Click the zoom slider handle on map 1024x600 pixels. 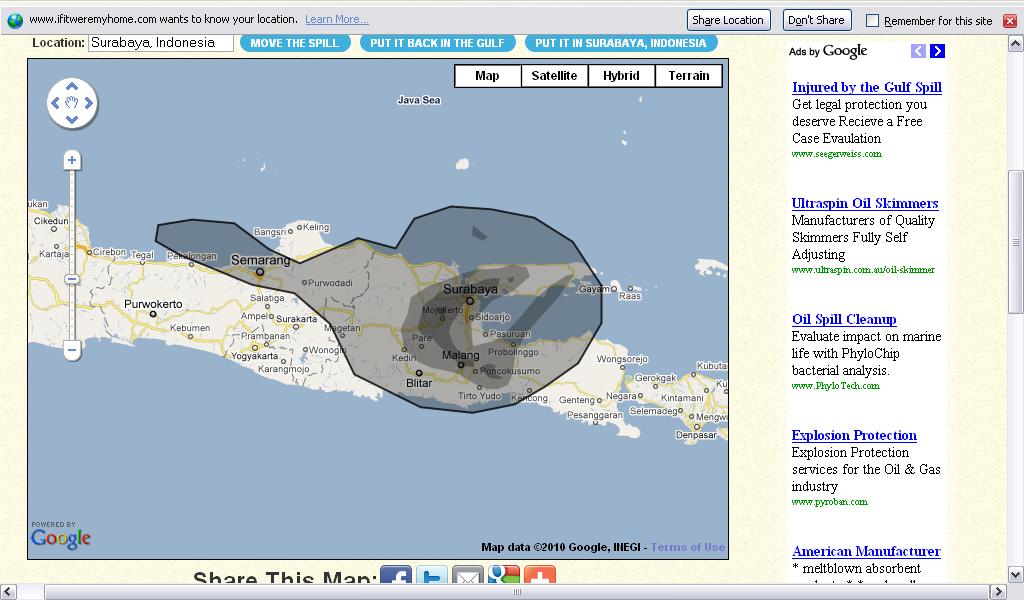[x=72, y=279]
